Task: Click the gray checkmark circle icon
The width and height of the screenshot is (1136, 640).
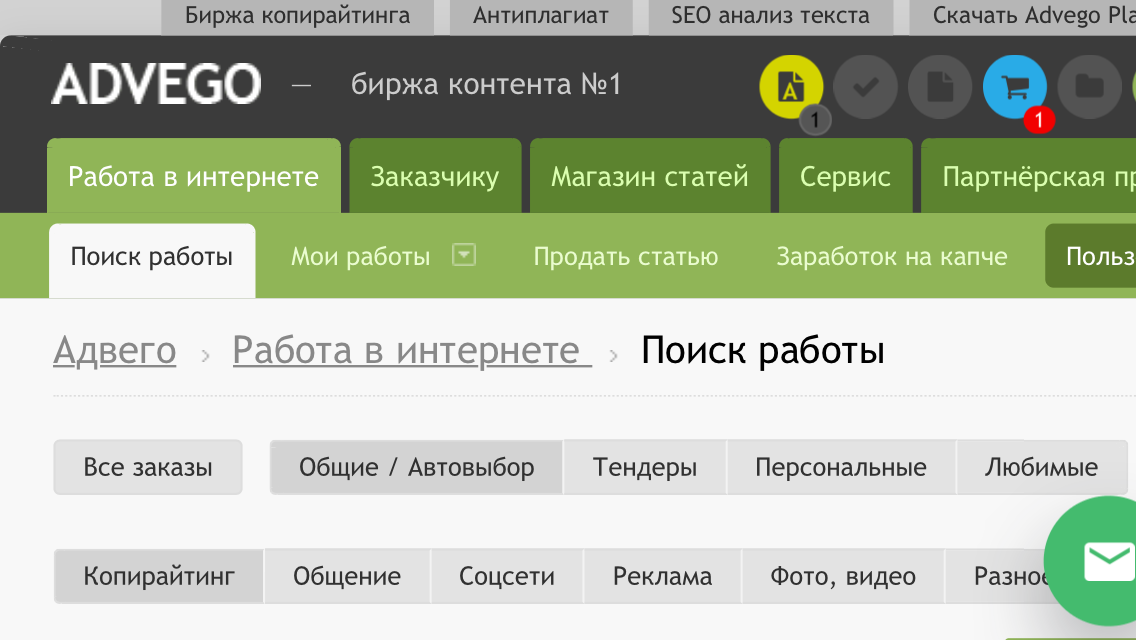Action: [866, 87]
